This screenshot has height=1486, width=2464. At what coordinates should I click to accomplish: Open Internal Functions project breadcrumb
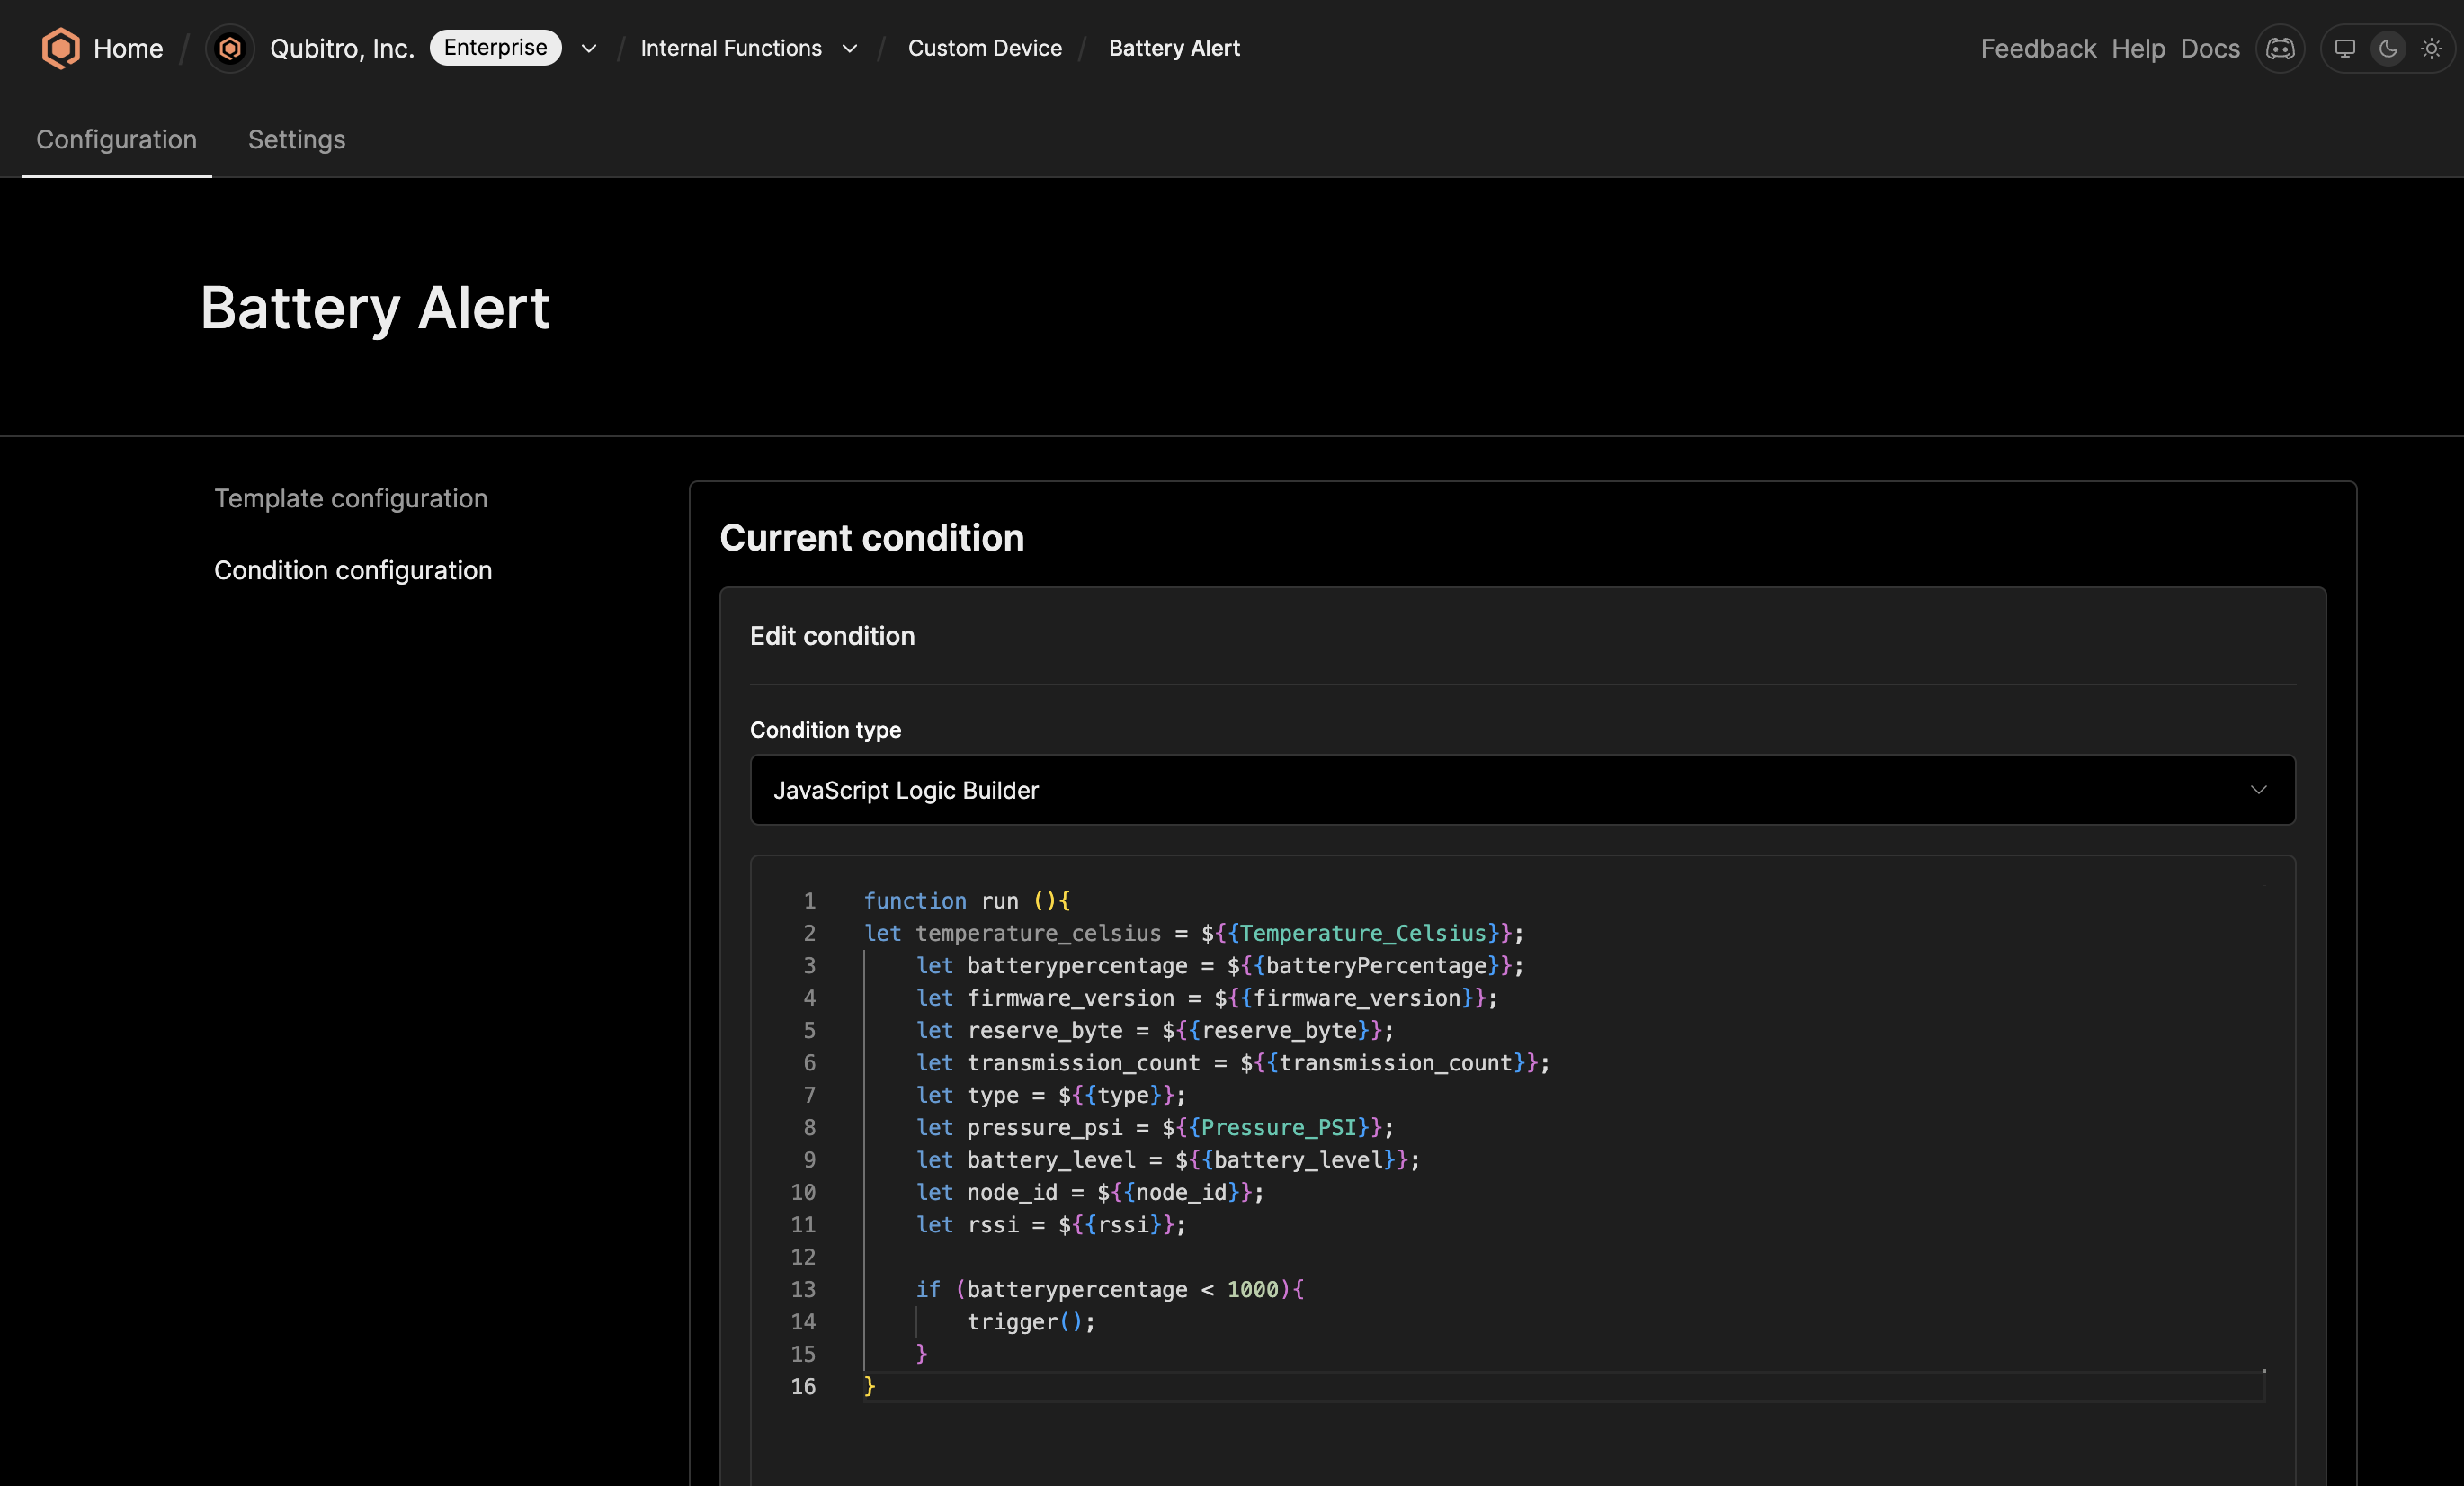731,48
